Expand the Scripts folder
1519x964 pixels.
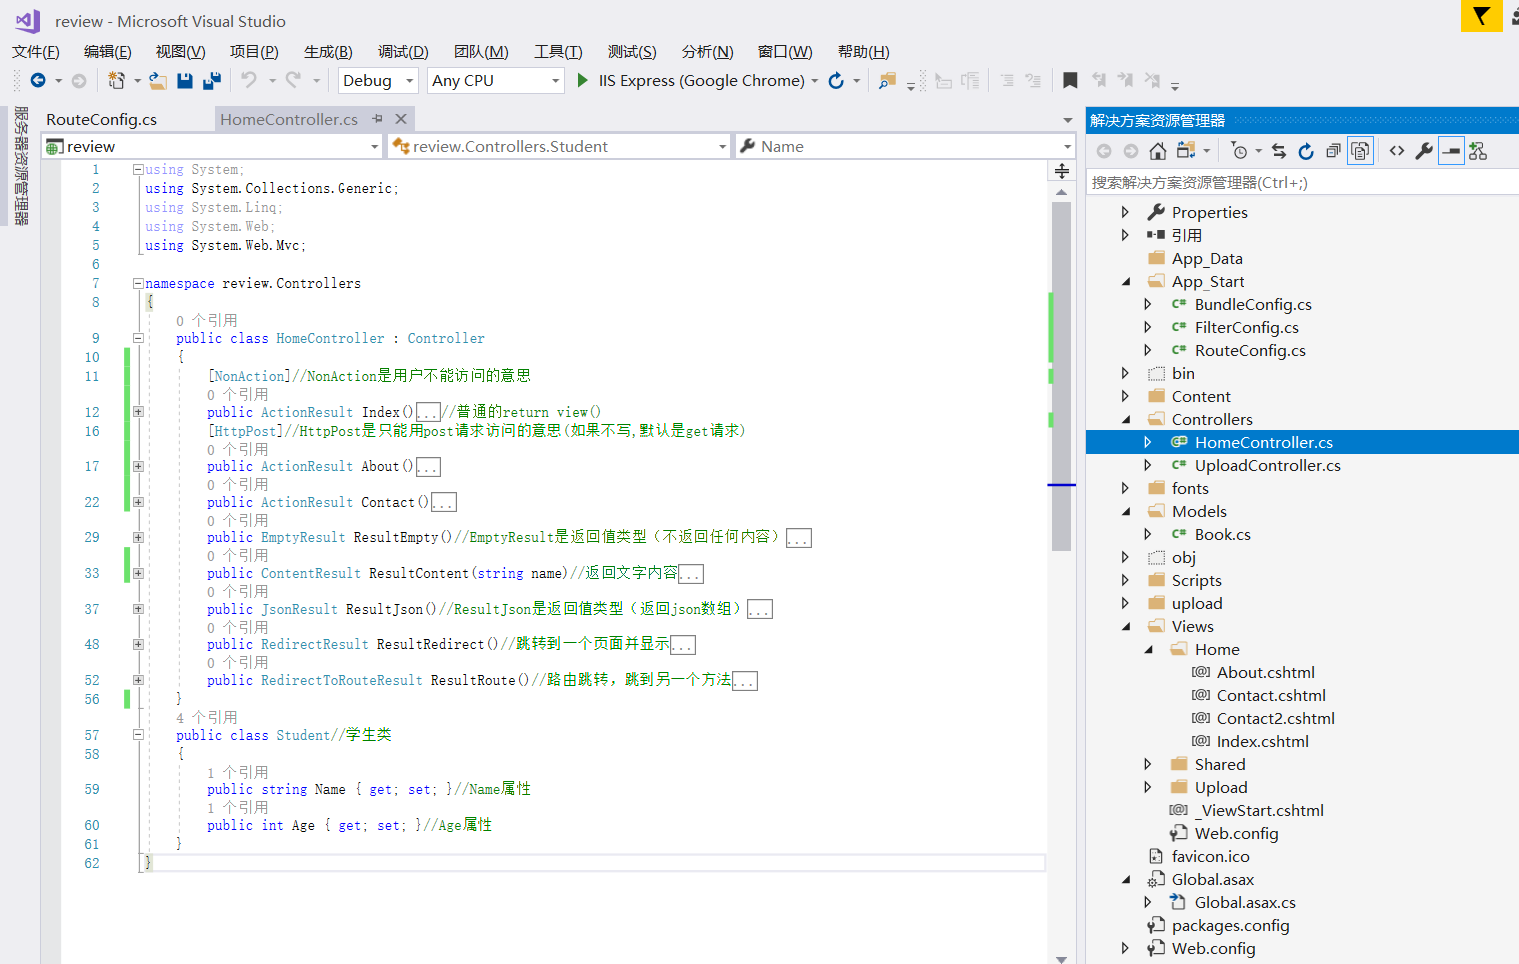[x=1125, y=580]
